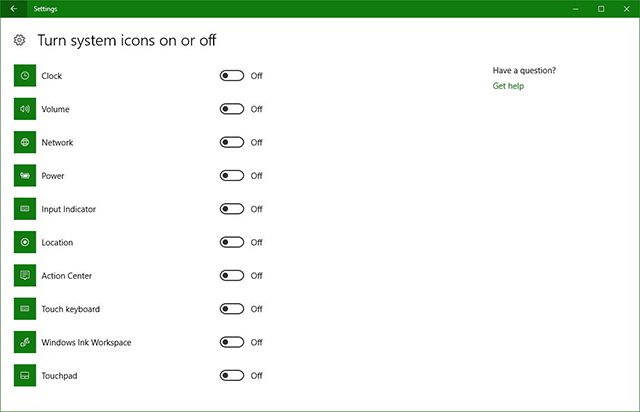Click the Touch keyboard icon
The width and height of the screenshot is (640, 412).
point(25,309)
